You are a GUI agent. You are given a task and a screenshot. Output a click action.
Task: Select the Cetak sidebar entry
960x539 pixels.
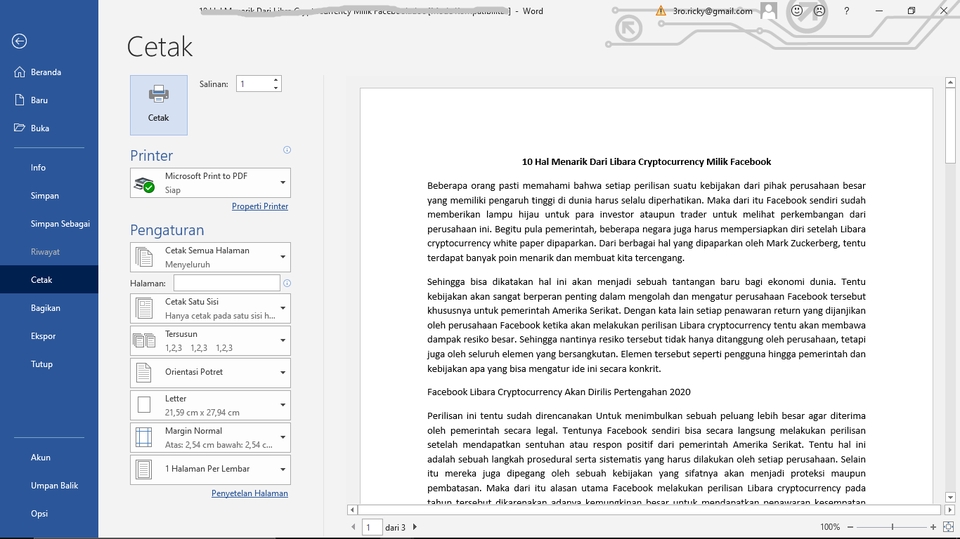click(x=49, y=280)
